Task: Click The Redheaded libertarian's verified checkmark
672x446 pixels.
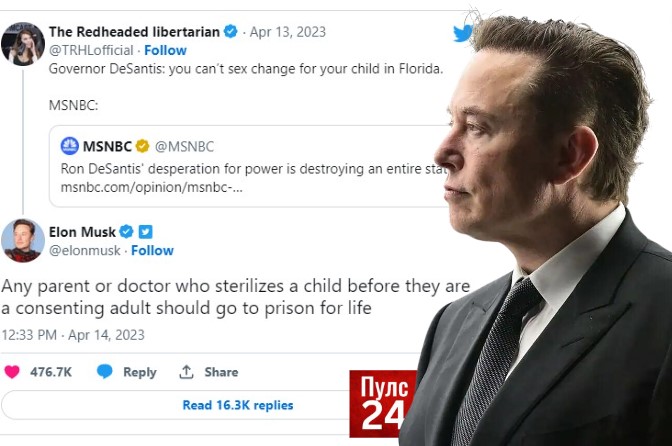Action: 231,31
